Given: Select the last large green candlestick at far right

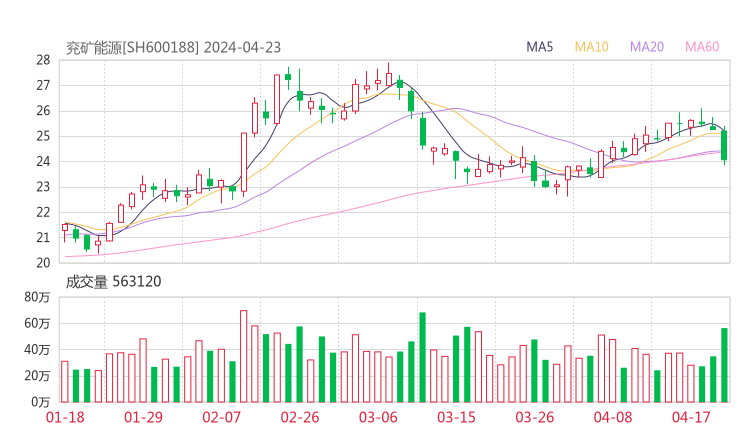Looking at the screenshot, I should point(724,145).
